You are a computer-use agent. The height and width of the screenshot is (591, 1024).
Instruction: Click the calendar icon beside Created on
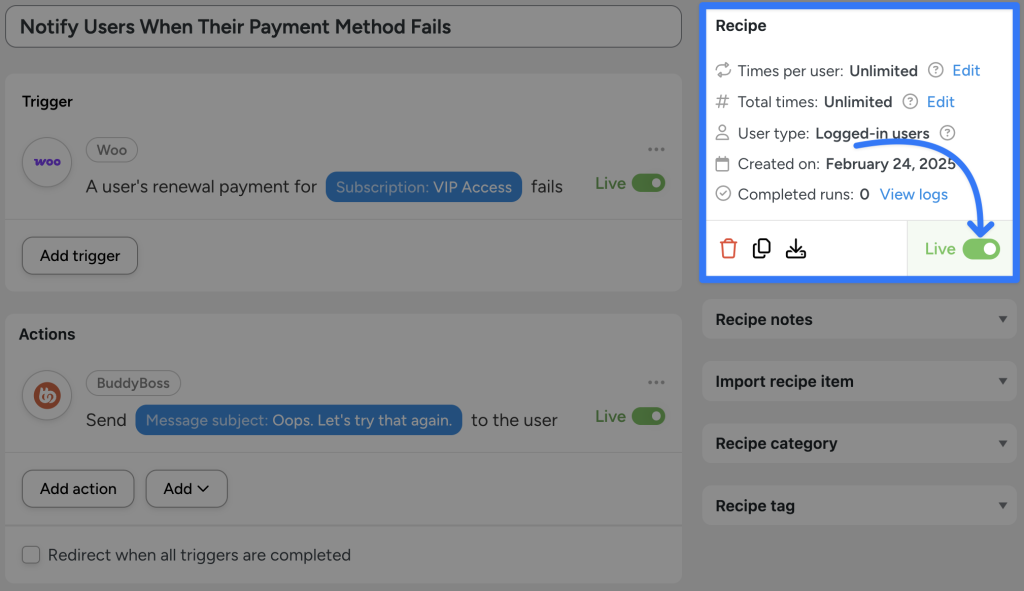point(722,163)
